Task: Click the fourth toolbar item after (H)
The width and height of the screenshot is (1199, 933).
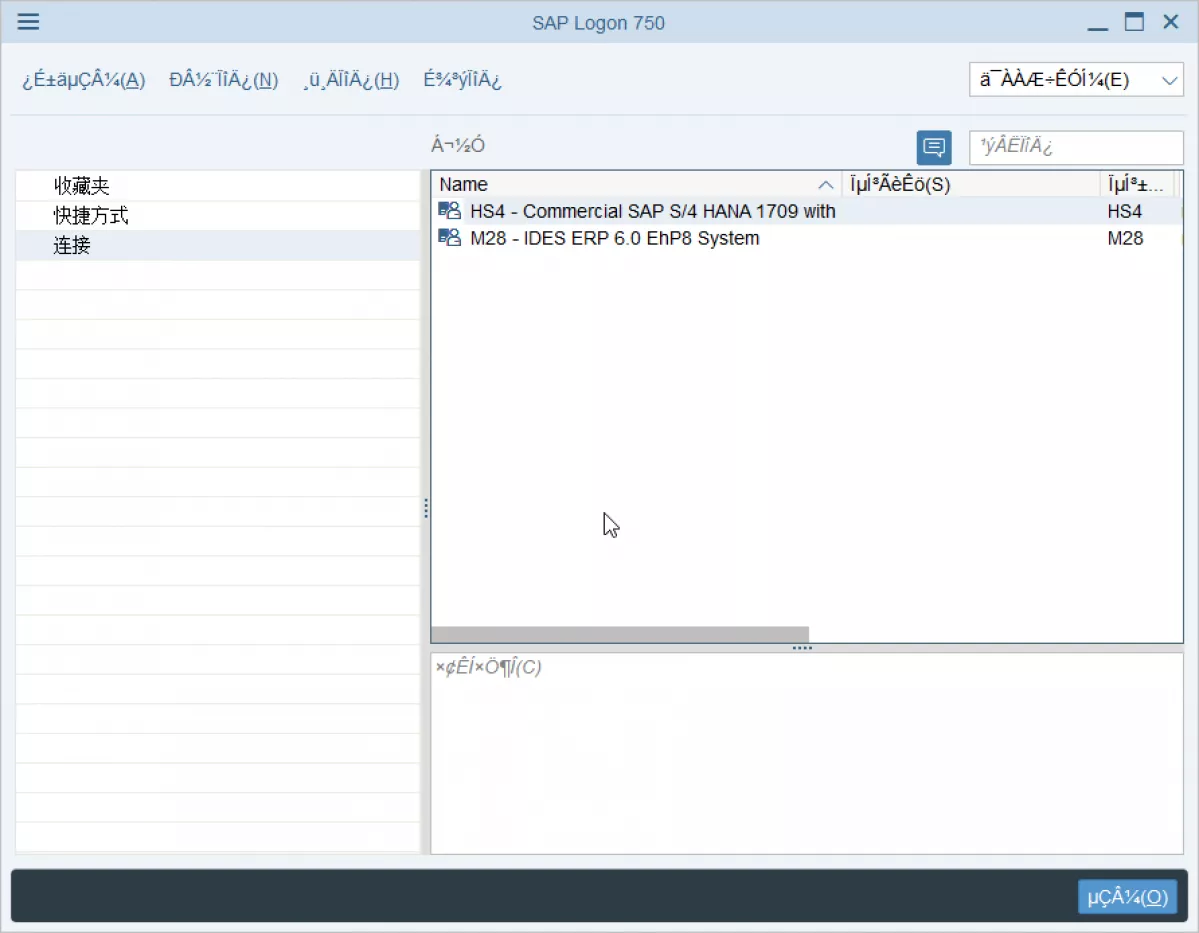Action: coord(462,80)
